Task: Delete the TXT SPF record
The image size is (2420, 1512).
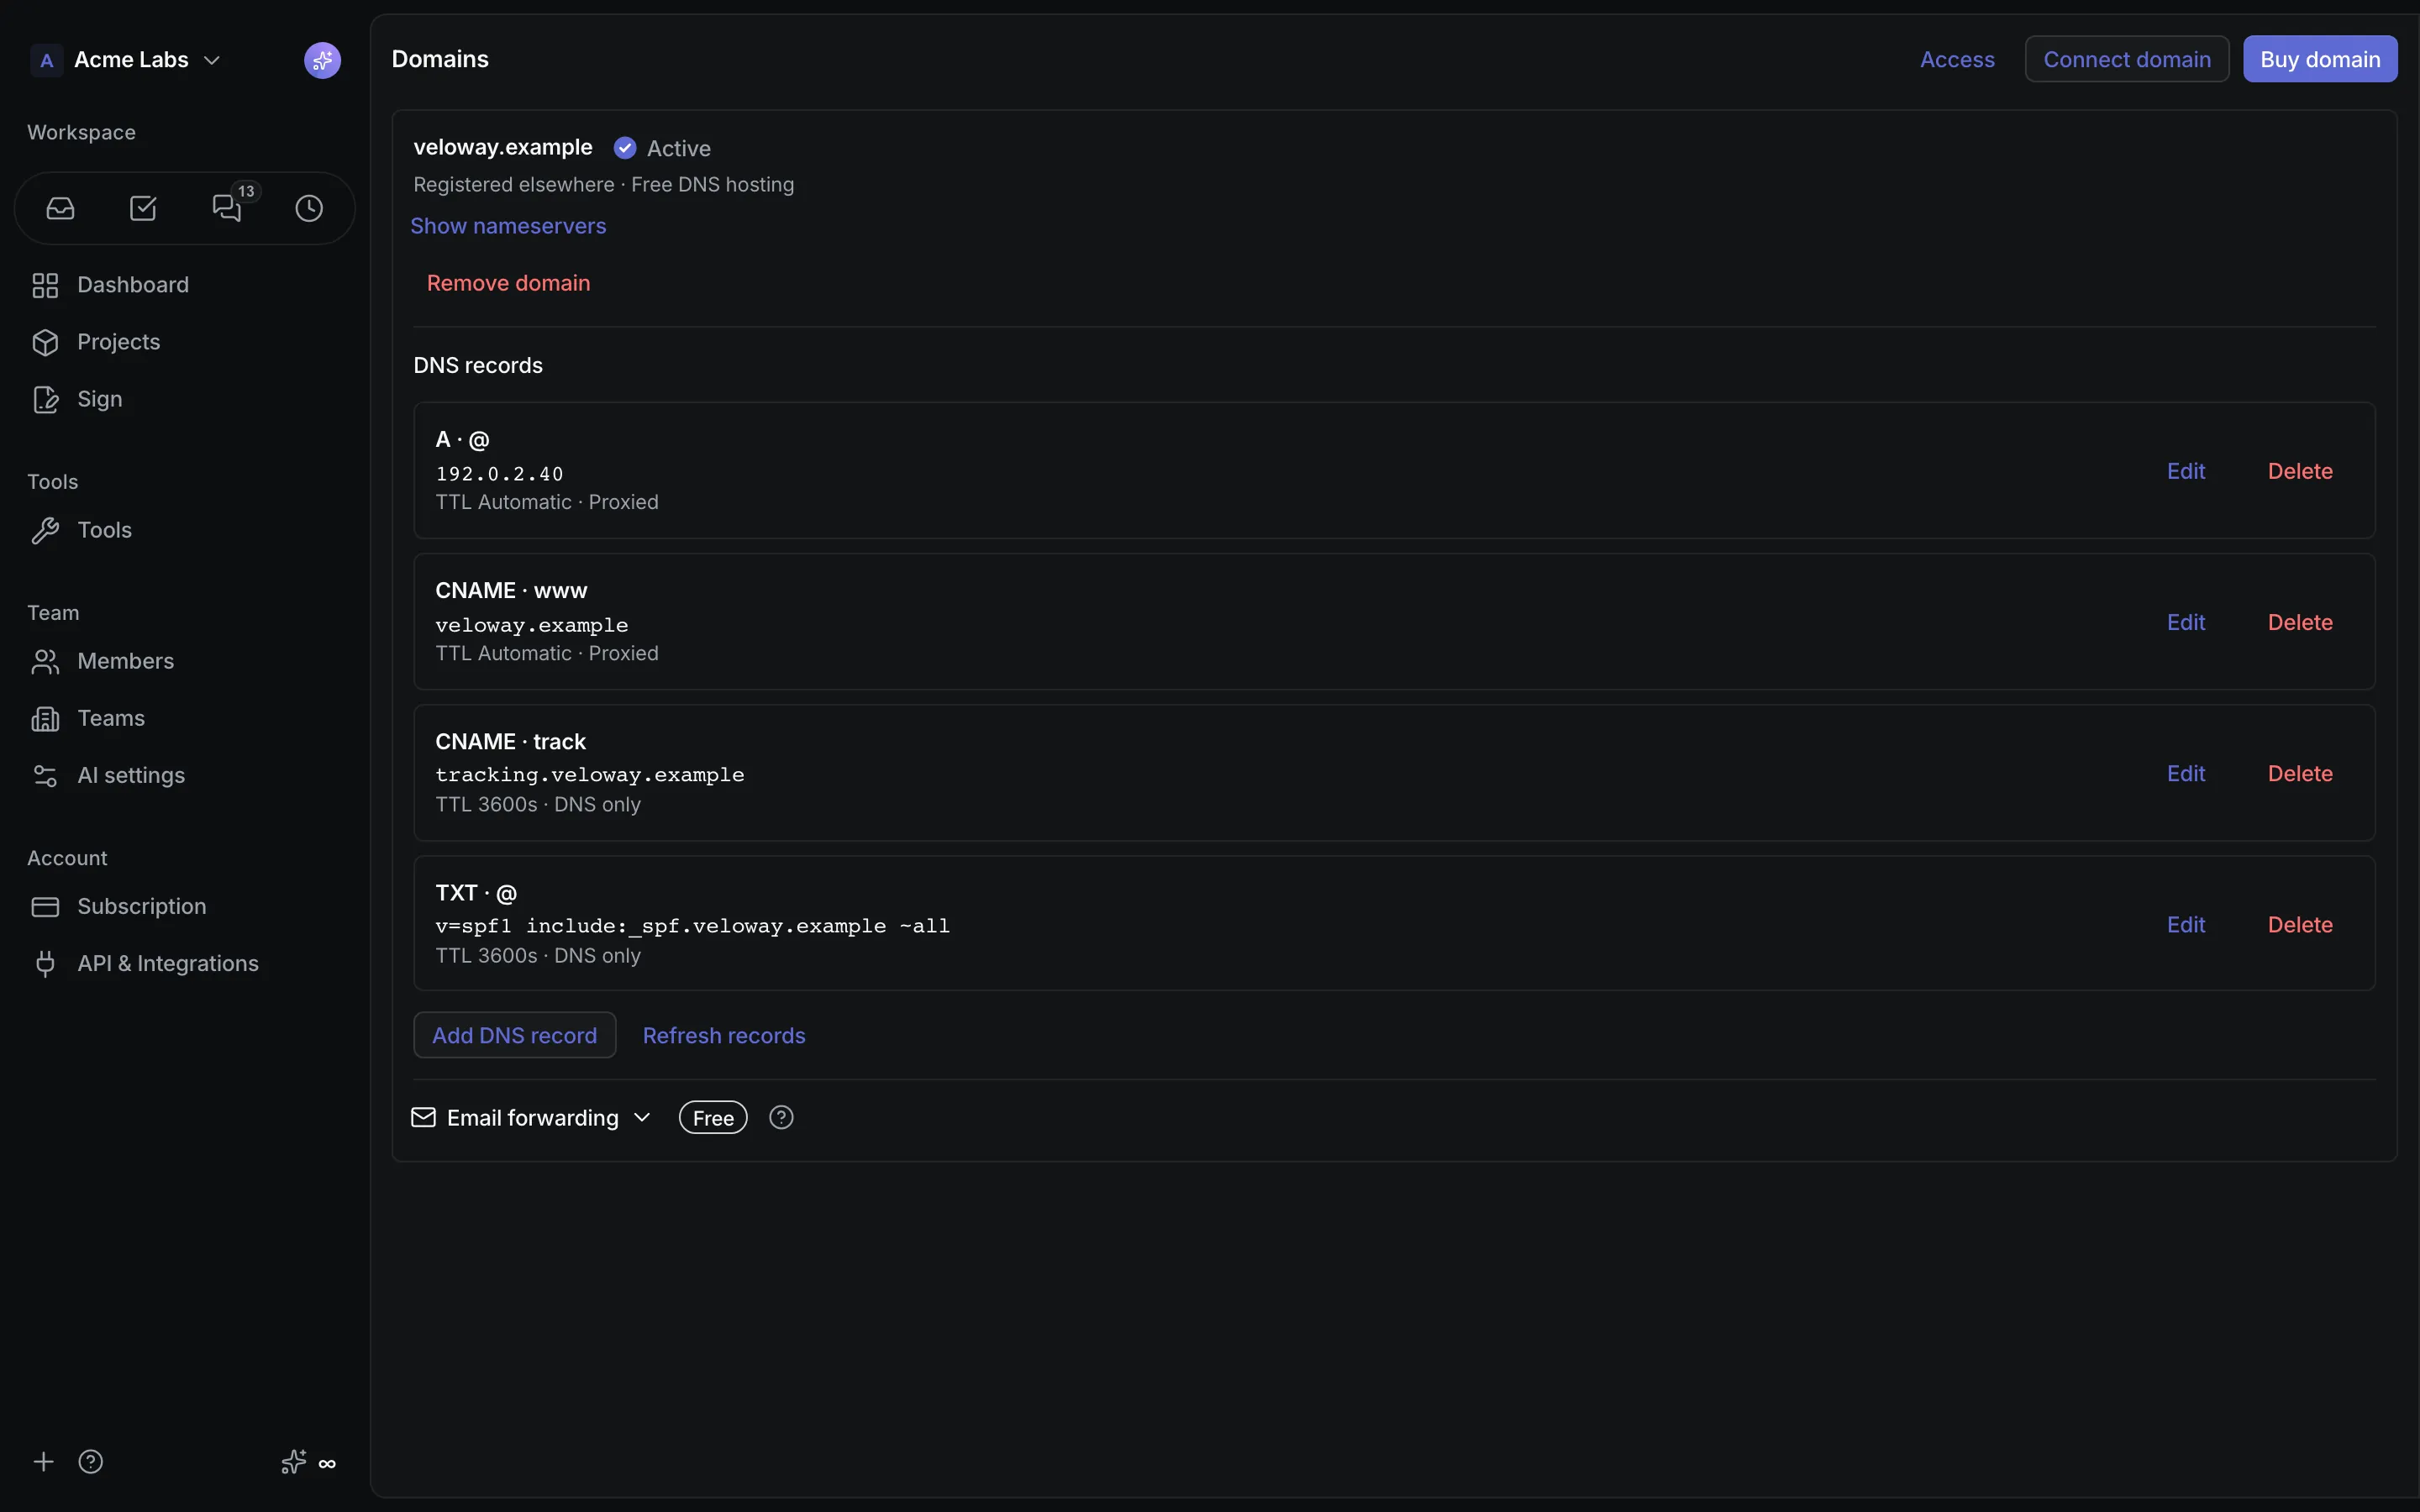Action: click(x=2300, y=924)
